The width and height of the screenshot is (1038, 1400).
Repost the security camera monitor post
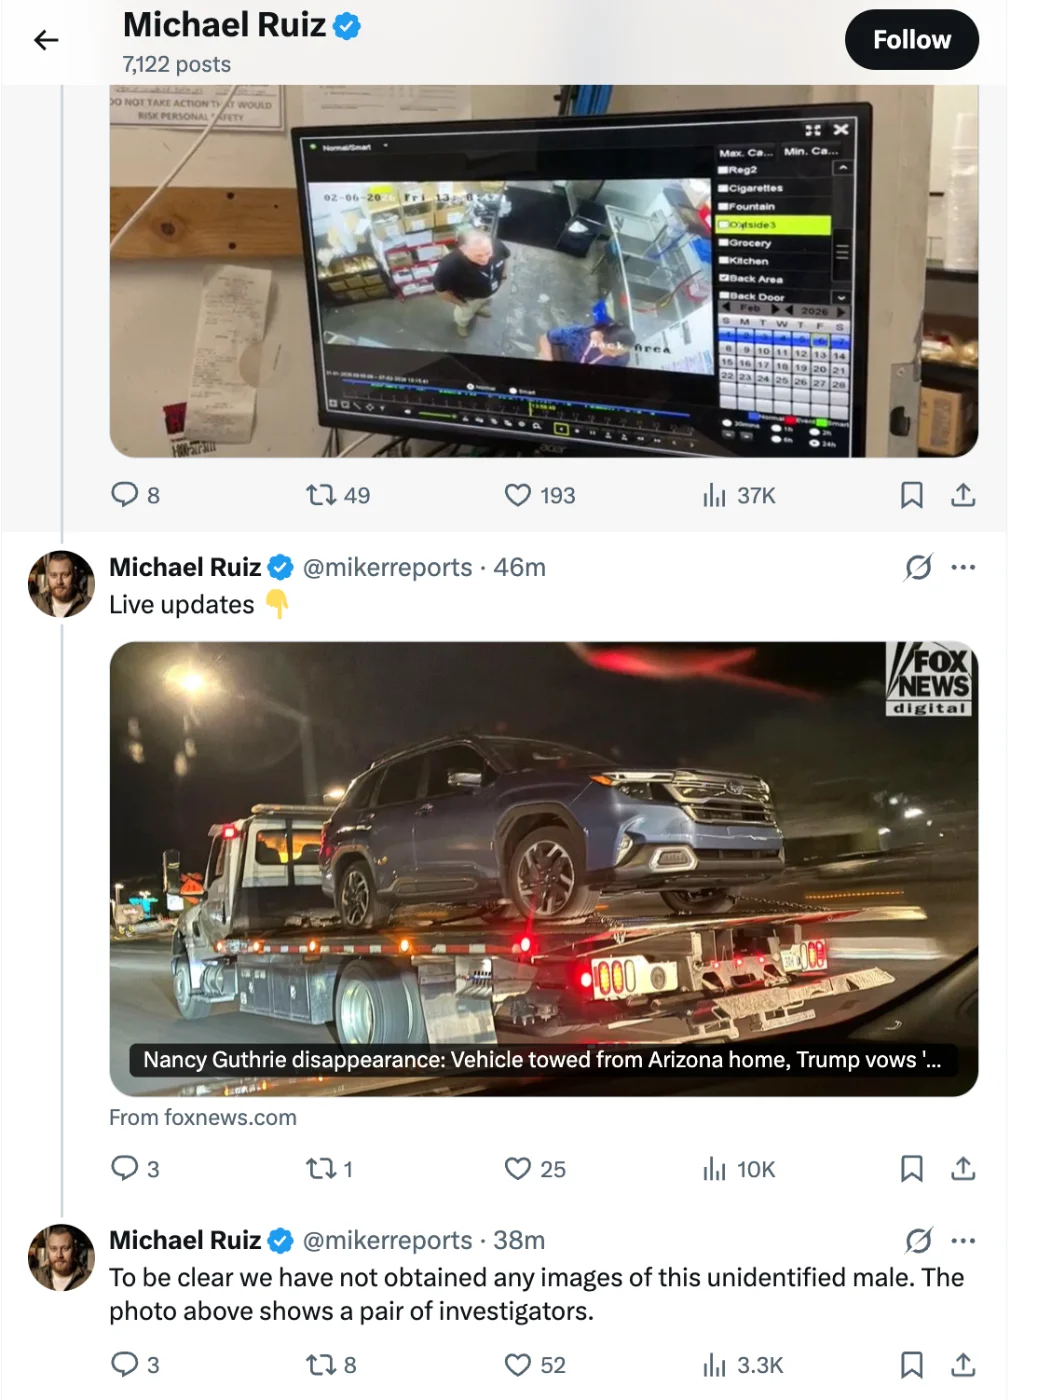tap(321, 495)
